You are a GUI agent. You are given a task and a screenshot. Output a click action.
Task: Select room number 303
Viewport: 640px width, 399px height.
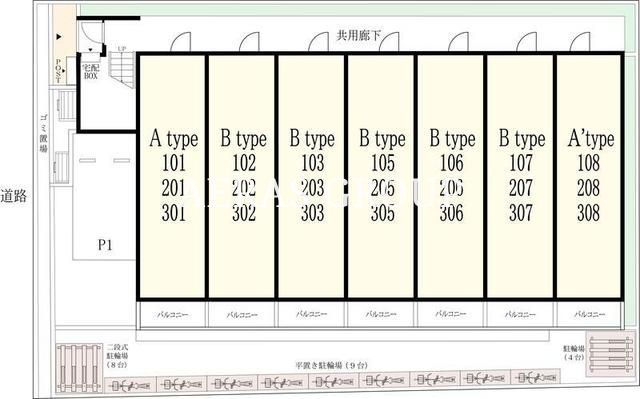[312, 213]
